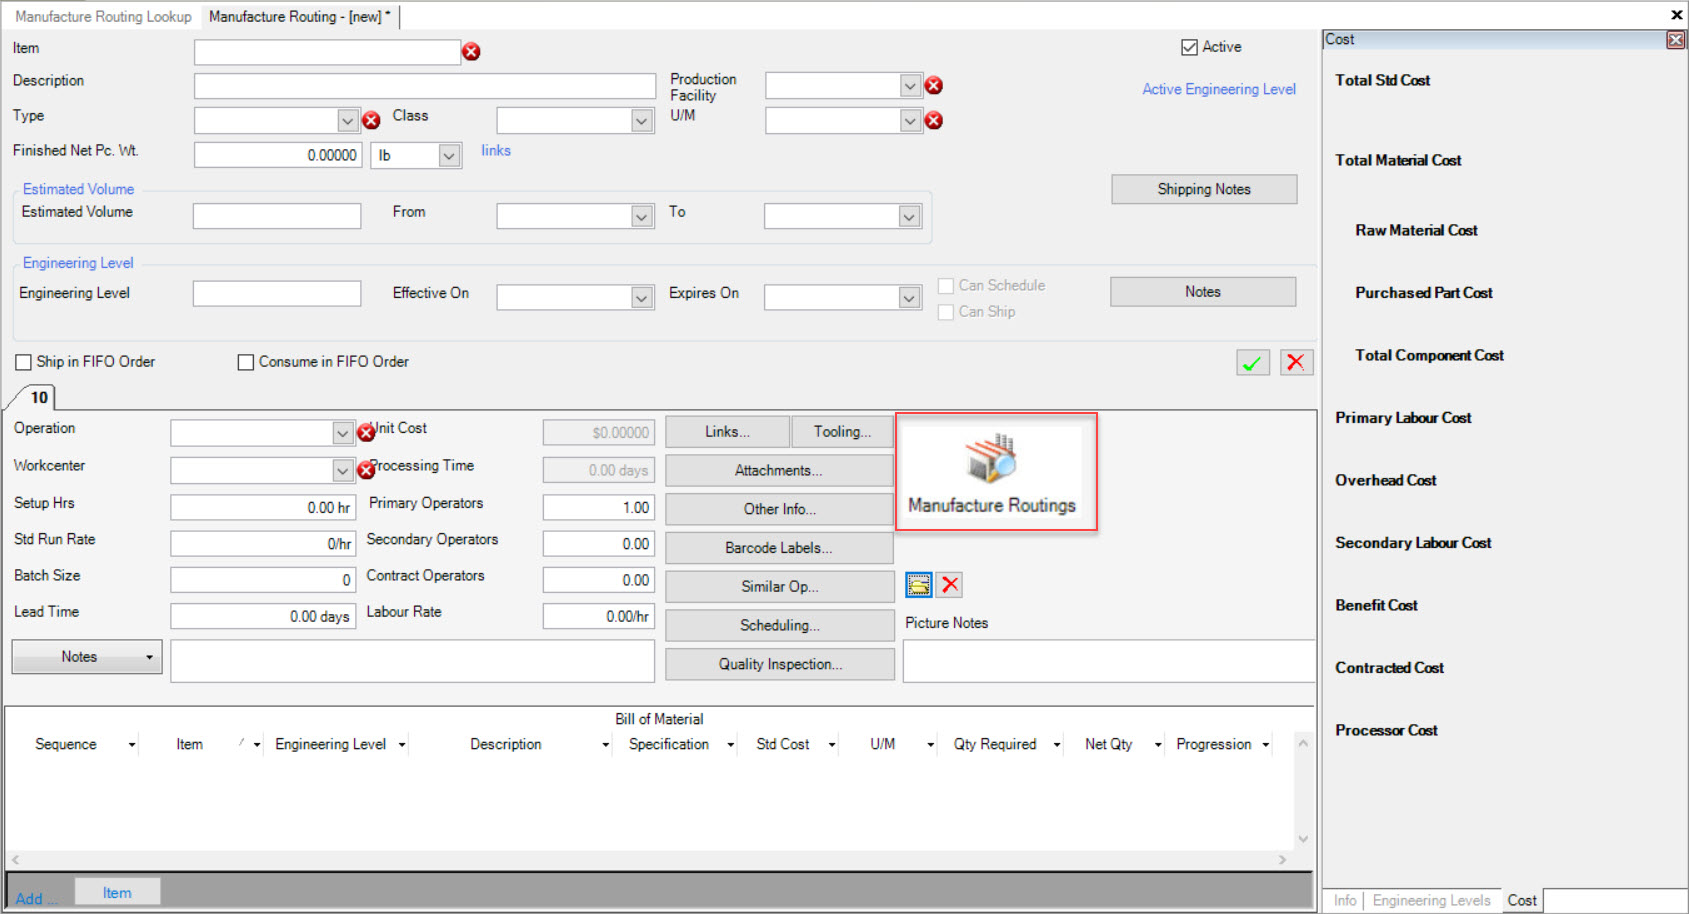
Task: Open Attachments... dialog
Action: pyautogui.click(x=779, y=470)
